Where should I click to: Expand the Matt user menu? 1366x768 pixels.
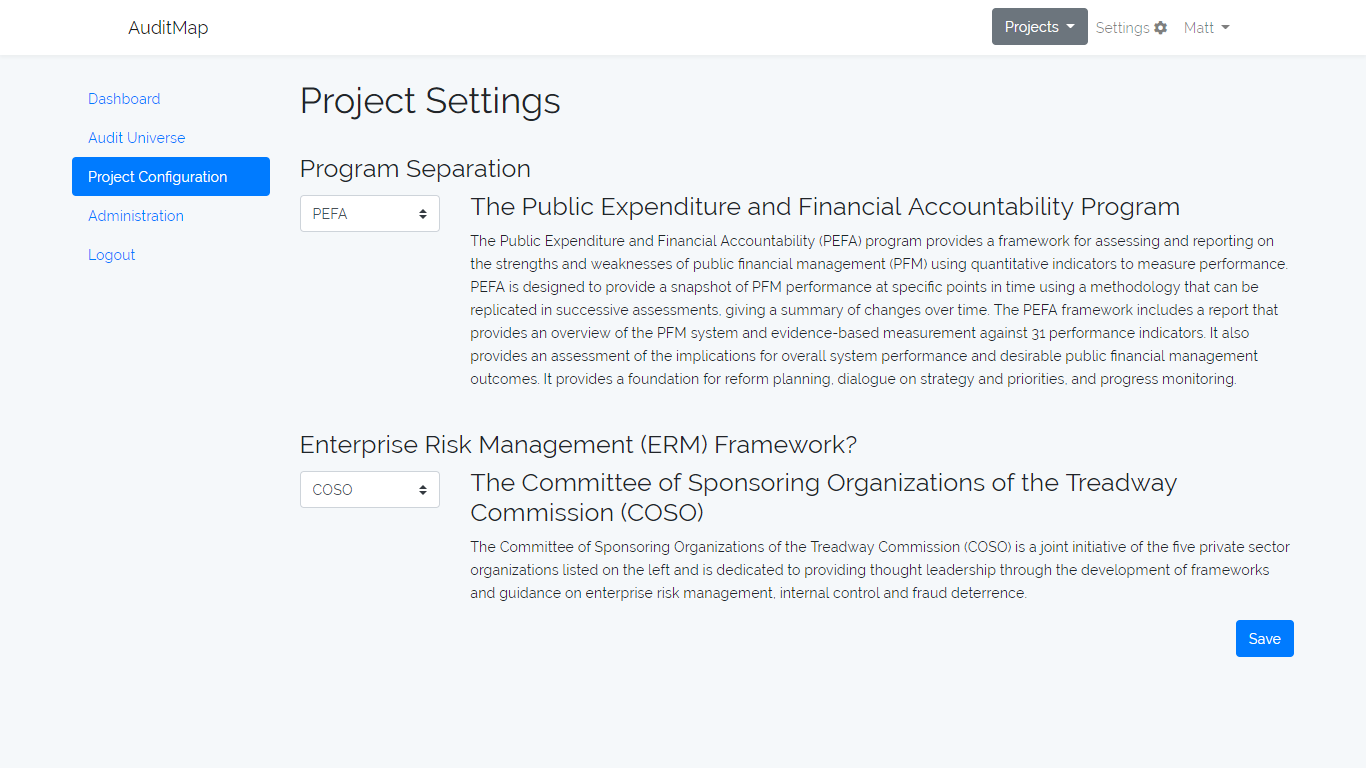(1206, 28)
